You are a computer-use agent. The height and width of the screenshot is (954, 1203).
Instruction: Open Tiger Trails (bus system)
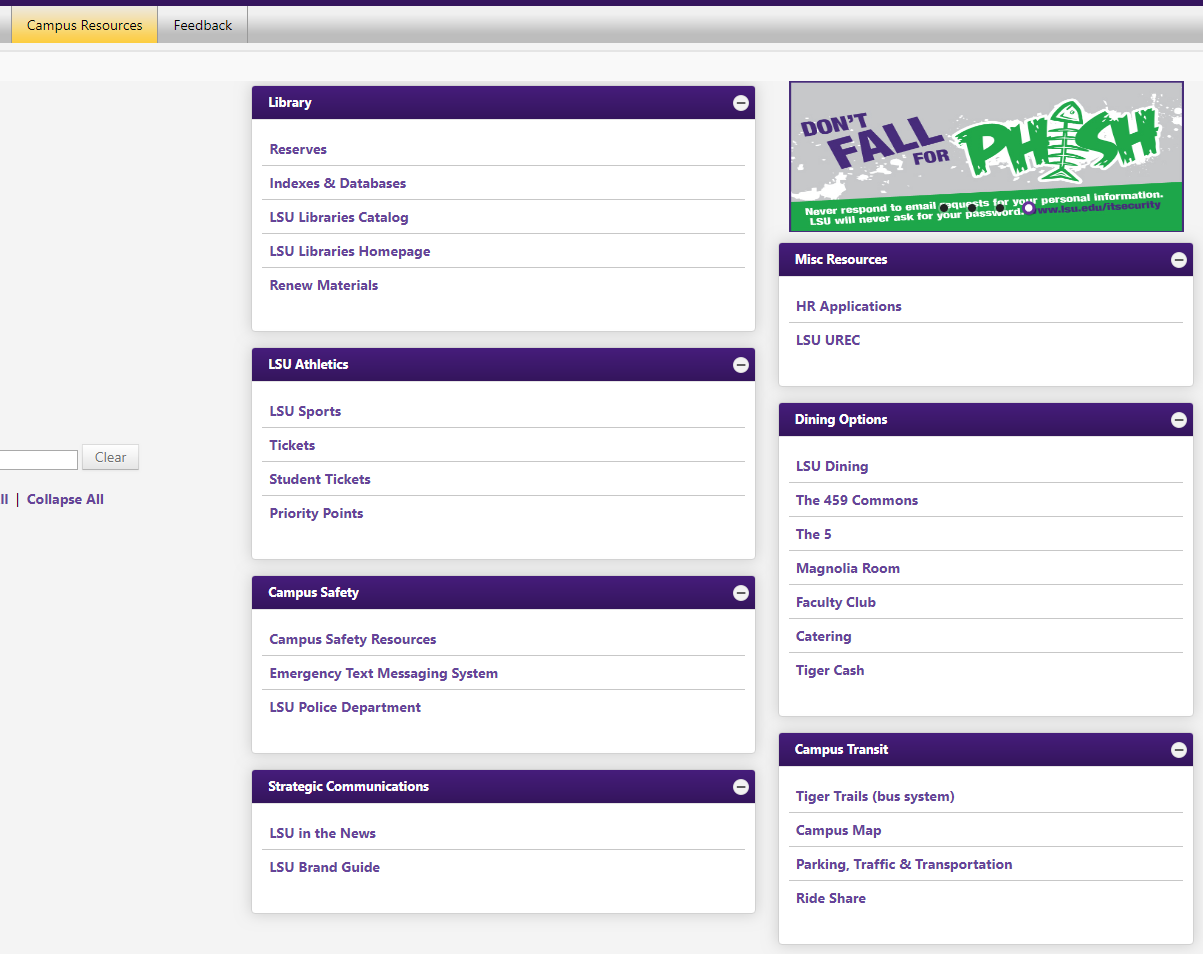(875, 796)
